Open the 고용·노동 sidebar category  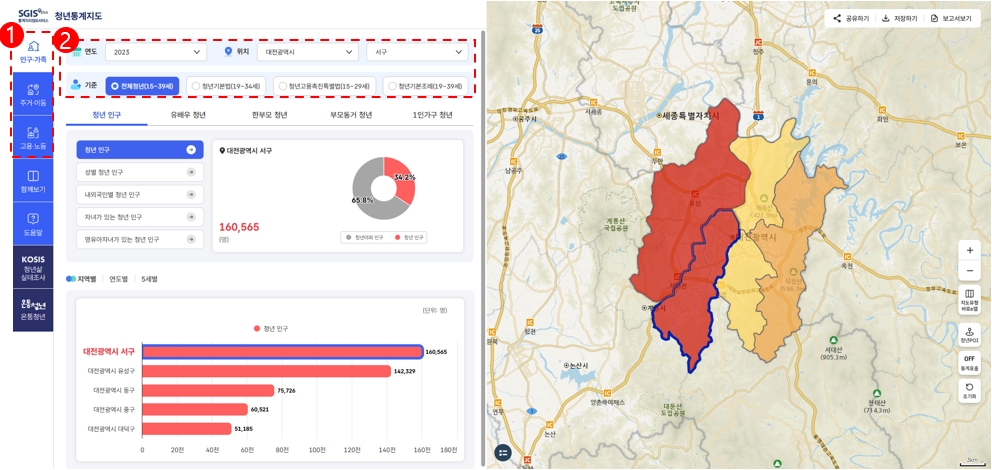(33, 137)
